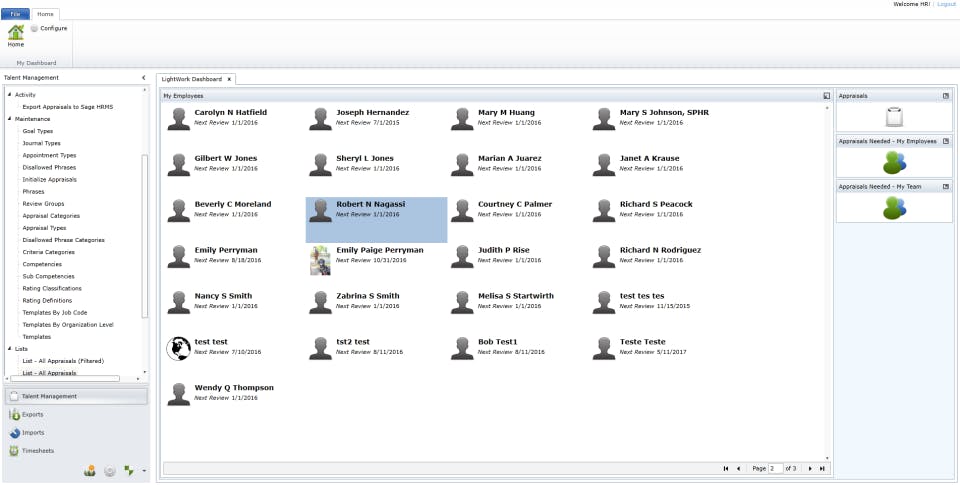Open Templates By Job Code item
960x485 pixels.
click(54, 312)
